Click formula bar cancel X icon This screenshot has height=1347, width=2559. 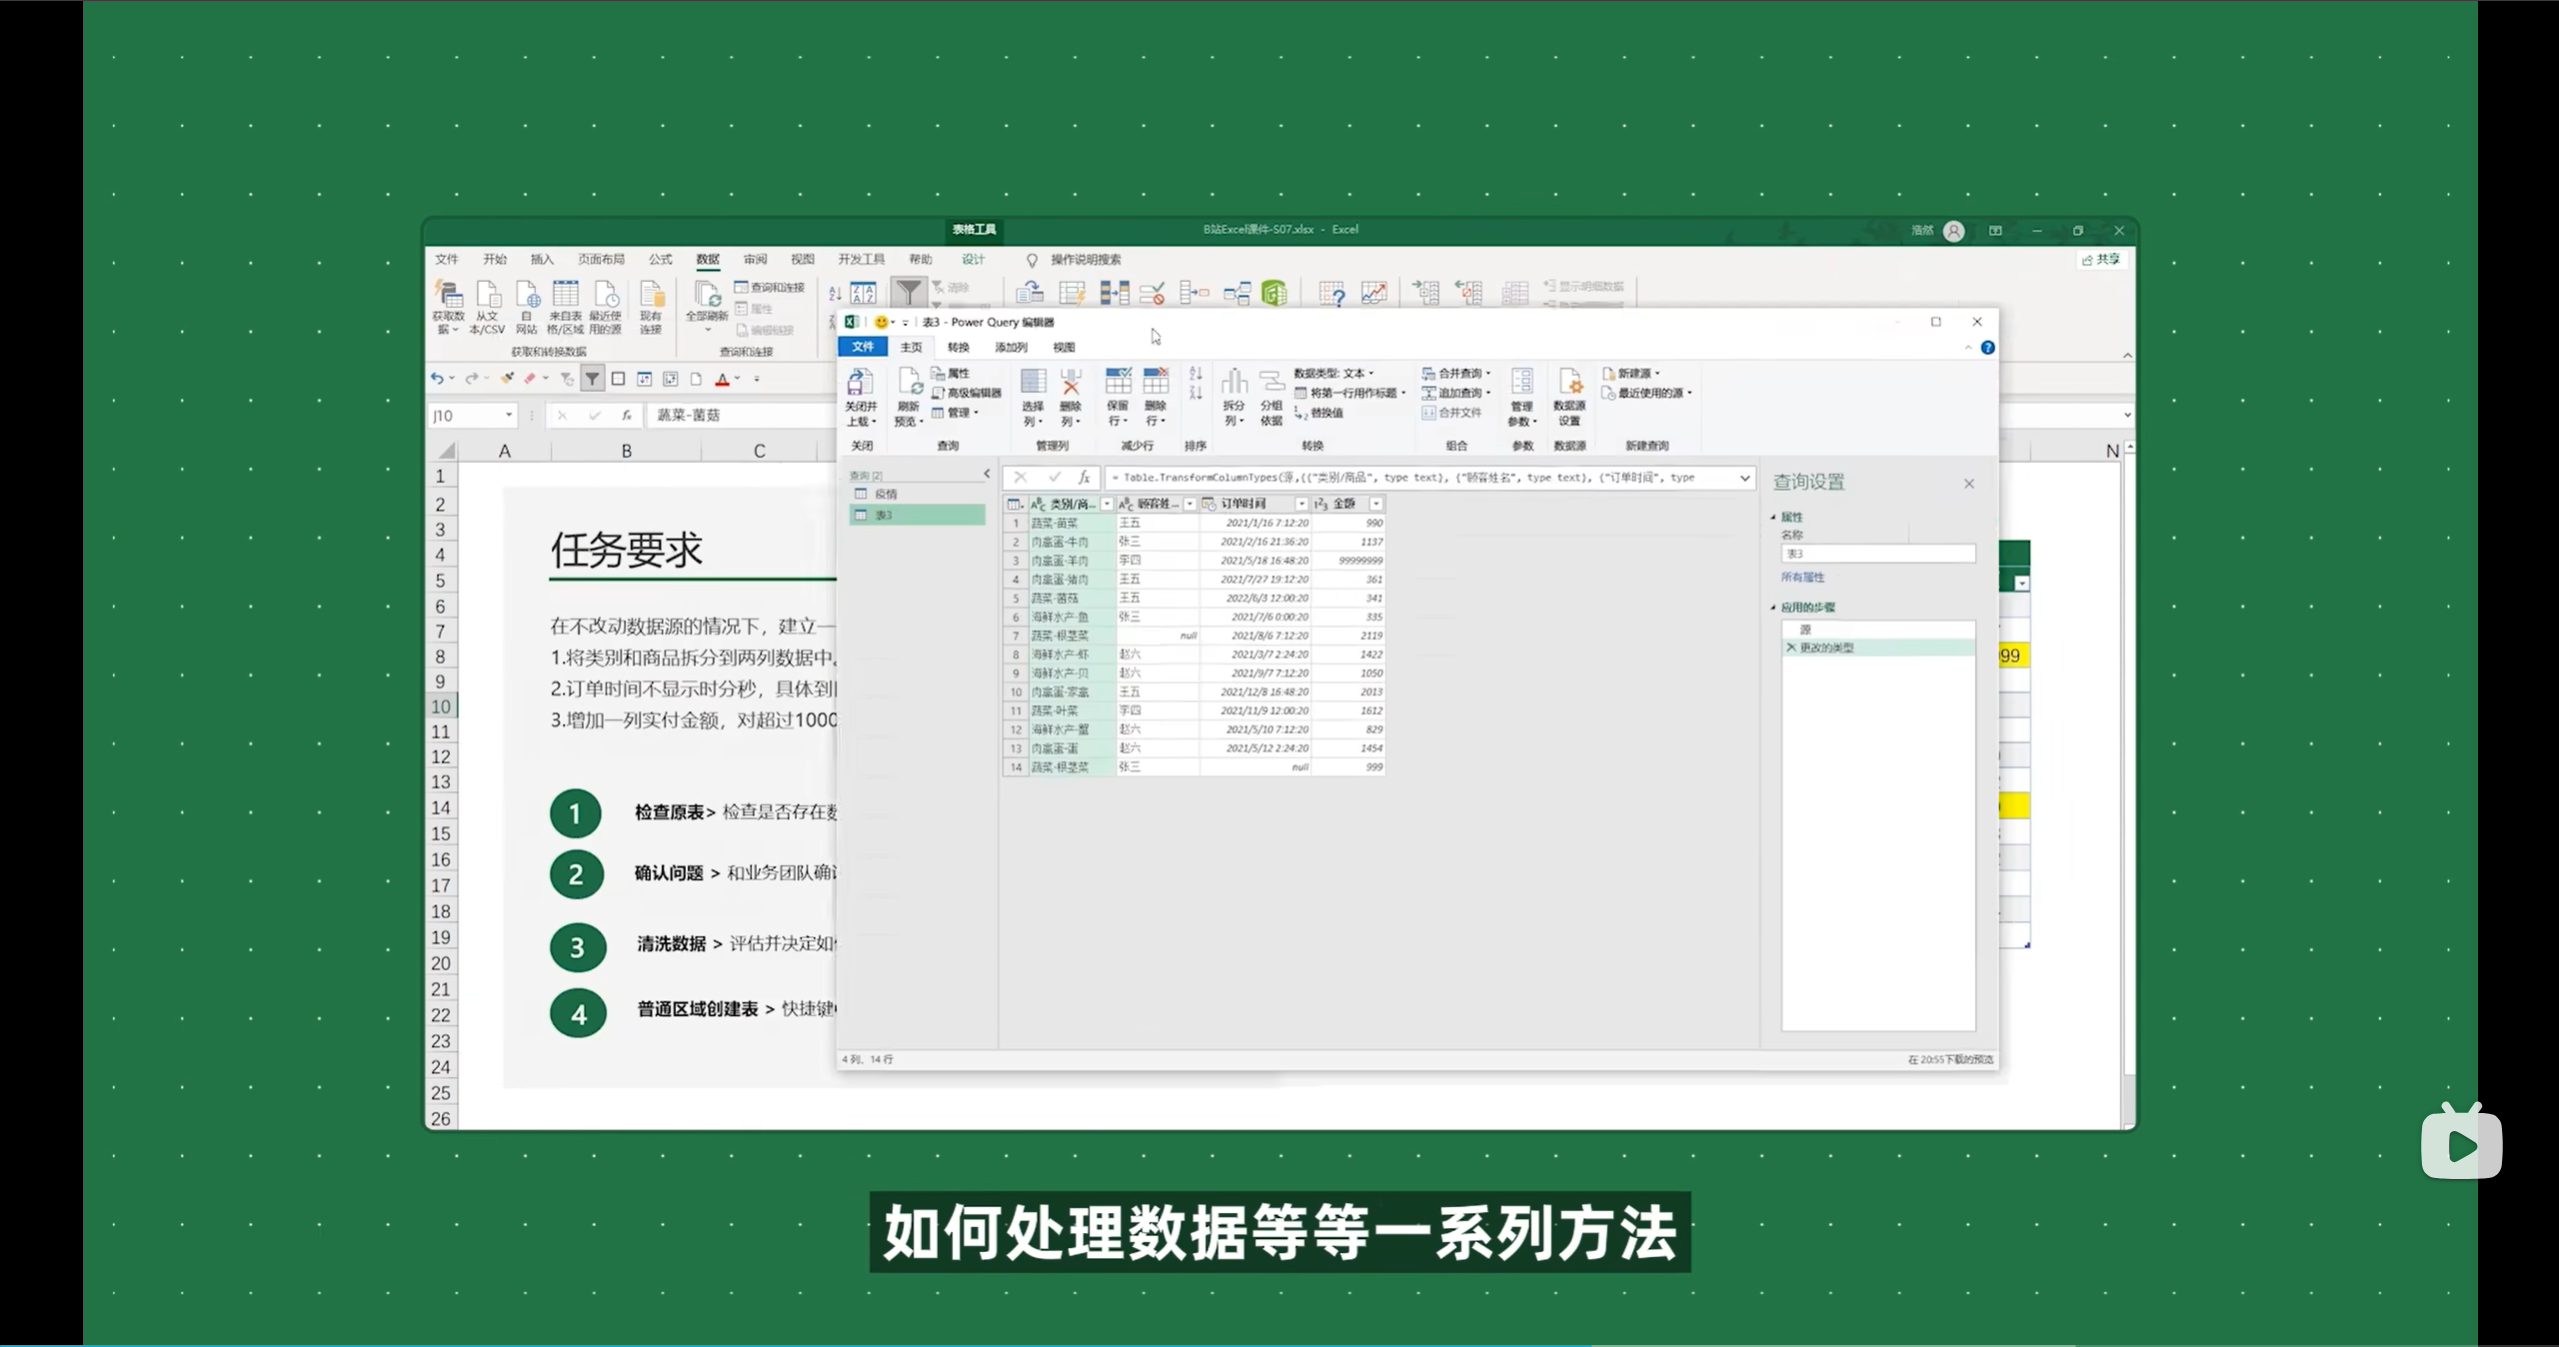tap(1020, 478)
